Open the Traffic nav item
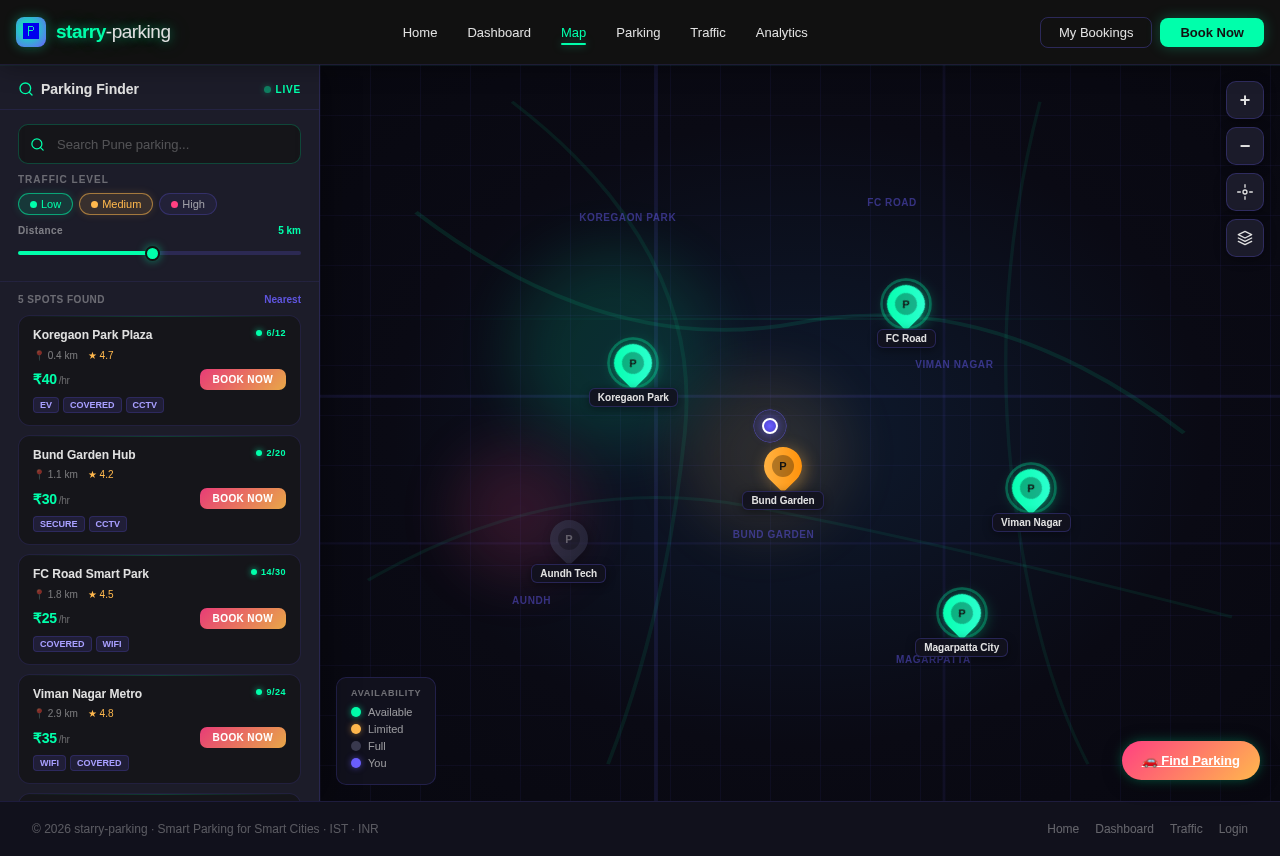The width and height of the screenshot is (1280, 856). point(708,32)
